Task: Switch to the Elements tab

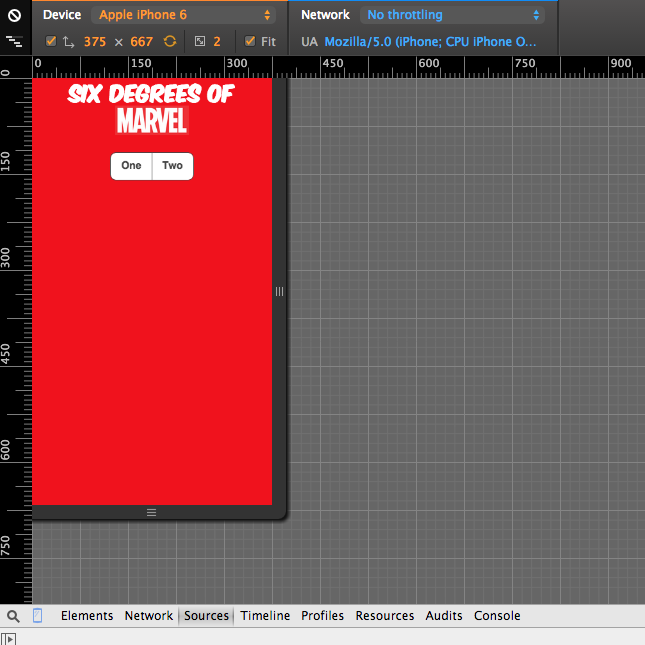Action: 87,616
